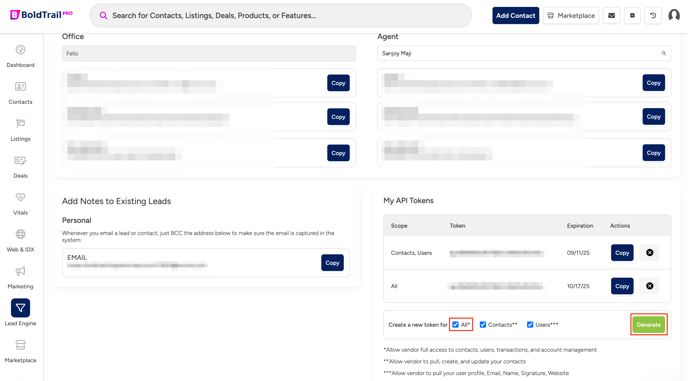
Task: Open the Listings sidebar icon
Action: (x=20, y=123)
